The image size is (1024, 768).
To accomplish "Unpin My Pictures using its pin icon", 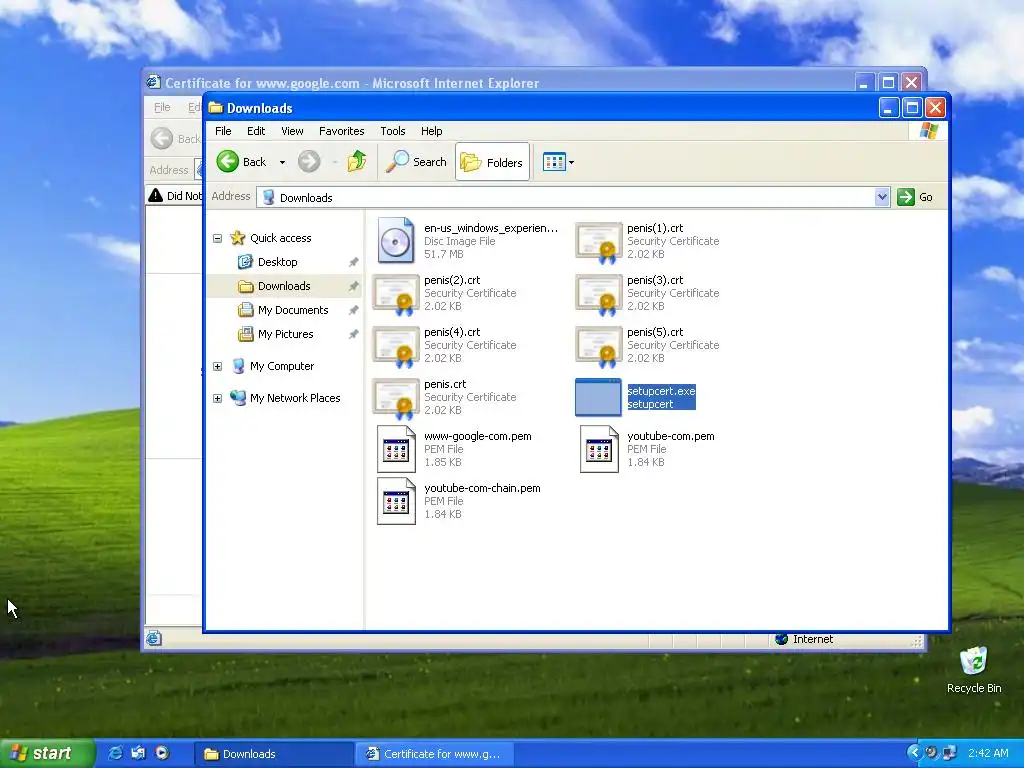I will [x=353, y=334].
